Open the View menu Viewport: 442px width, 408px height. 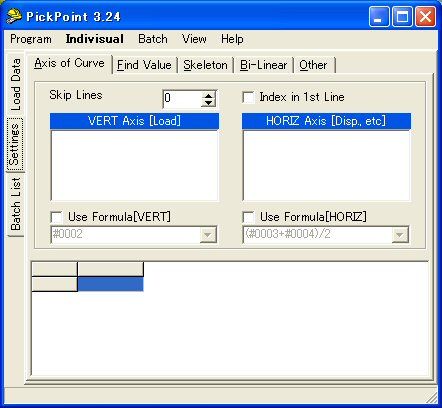tap(194, 39)
